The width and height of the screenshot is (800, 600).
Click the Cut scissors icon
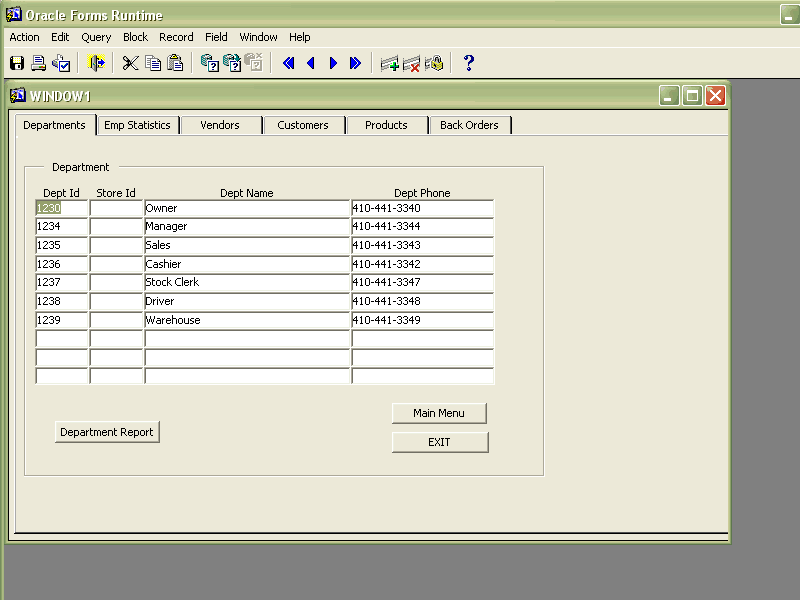click(130, 63)
